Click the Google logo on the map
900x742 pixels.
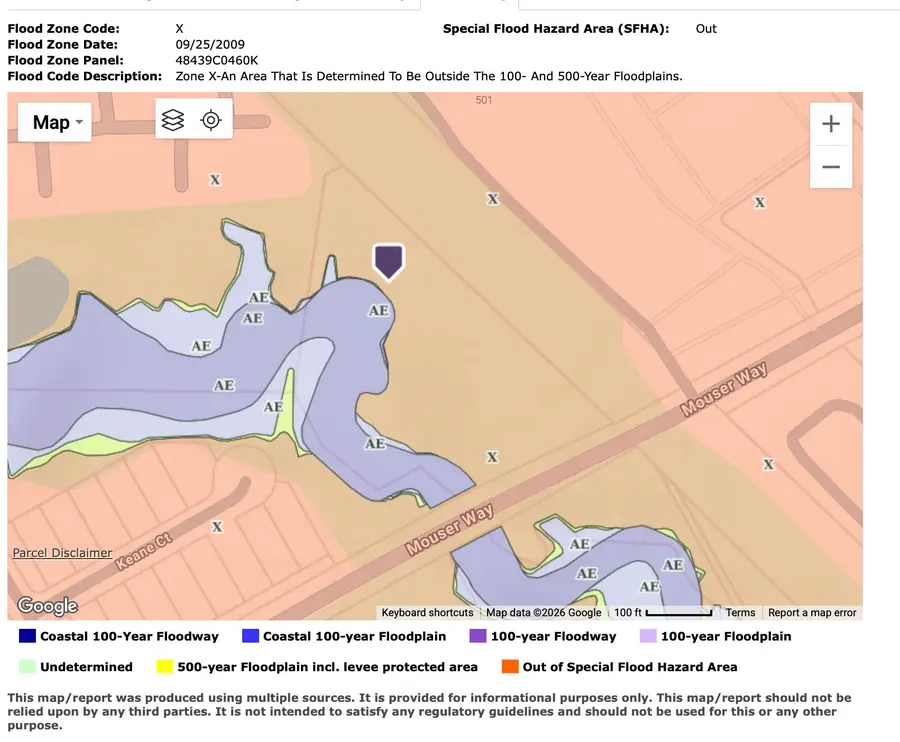tap(47, 606)
